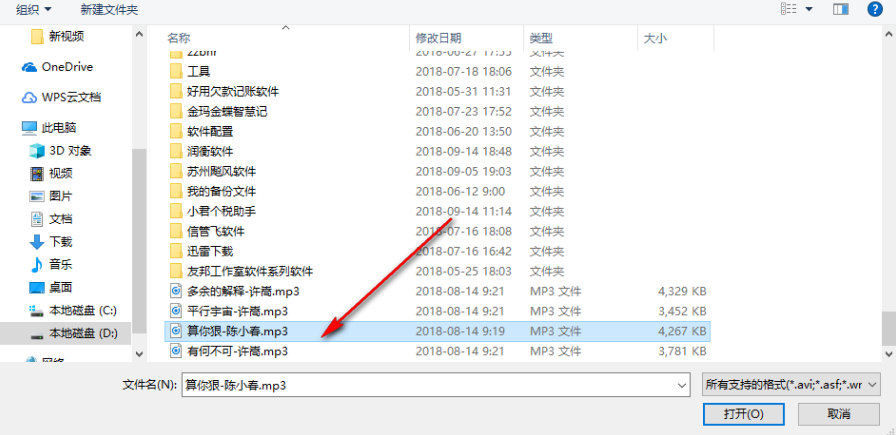
Task: Select 润衡软件 folder icon
Action: pyautogui.click(x=176, y=151)
